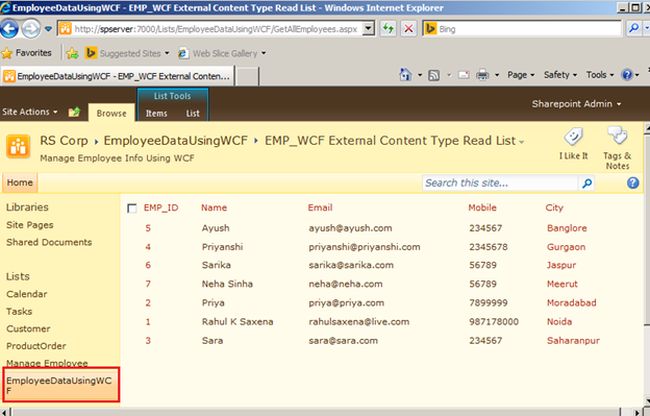Open the Lists heading link
650x416 pixels.
click(x=18, y=276)
